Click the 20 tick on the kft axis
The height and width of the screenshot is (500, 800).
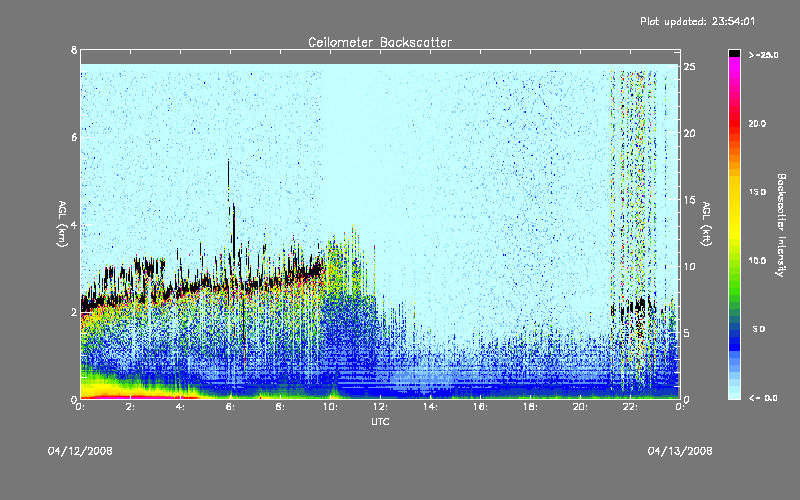tap(690, 133)
